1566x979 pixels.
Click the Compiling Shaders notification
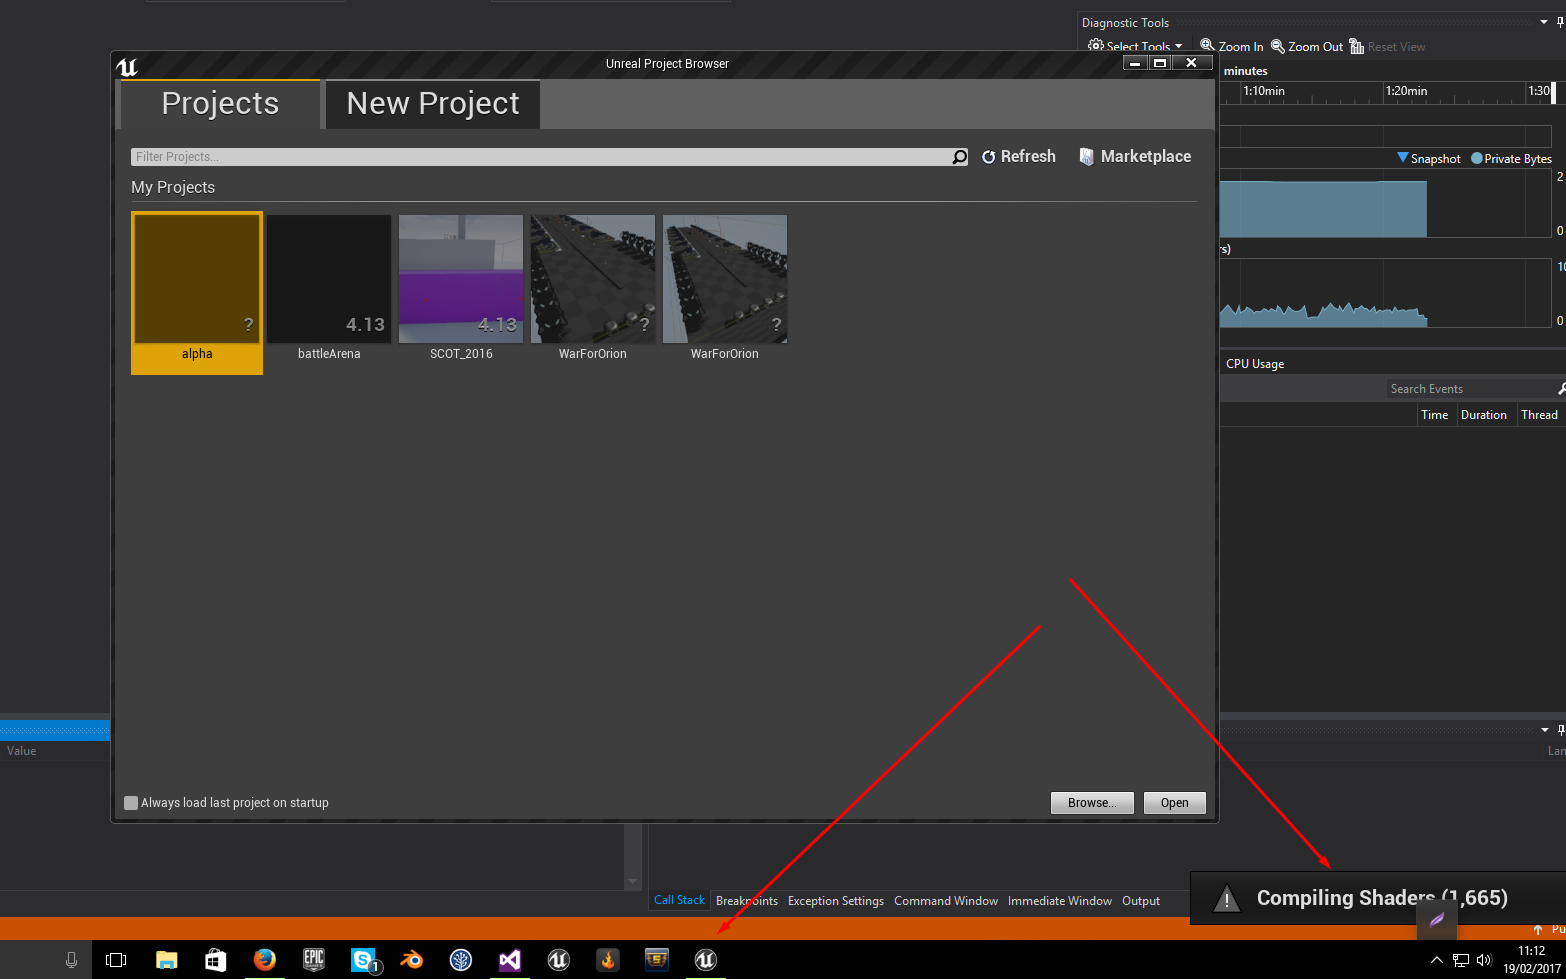(1377, 898)
